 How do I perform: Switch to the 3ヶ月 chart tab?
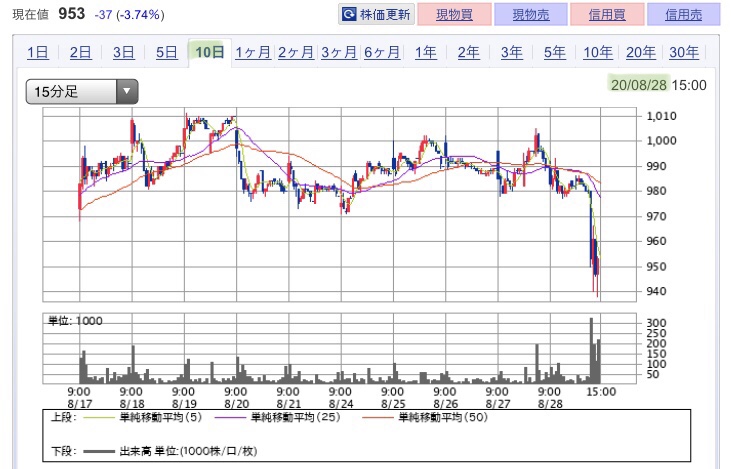[339, 52]
